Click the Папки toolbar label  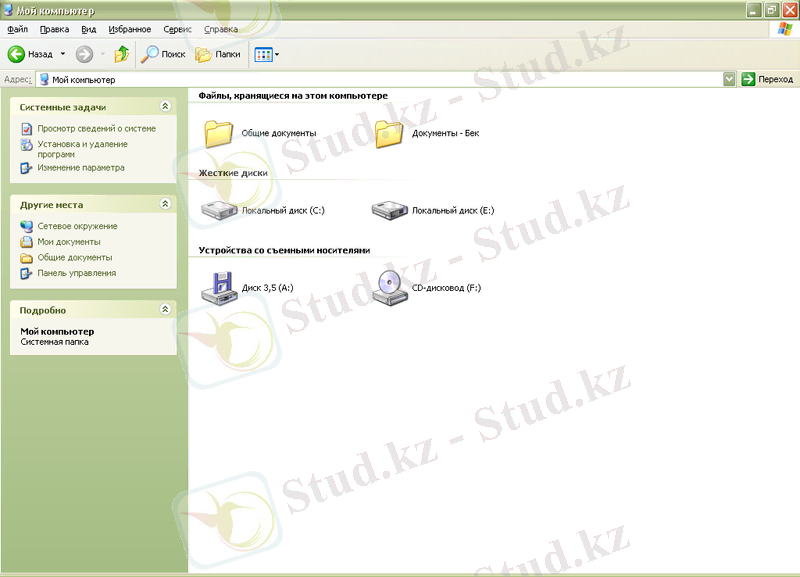pyautogui.click(x=228, y=54)
